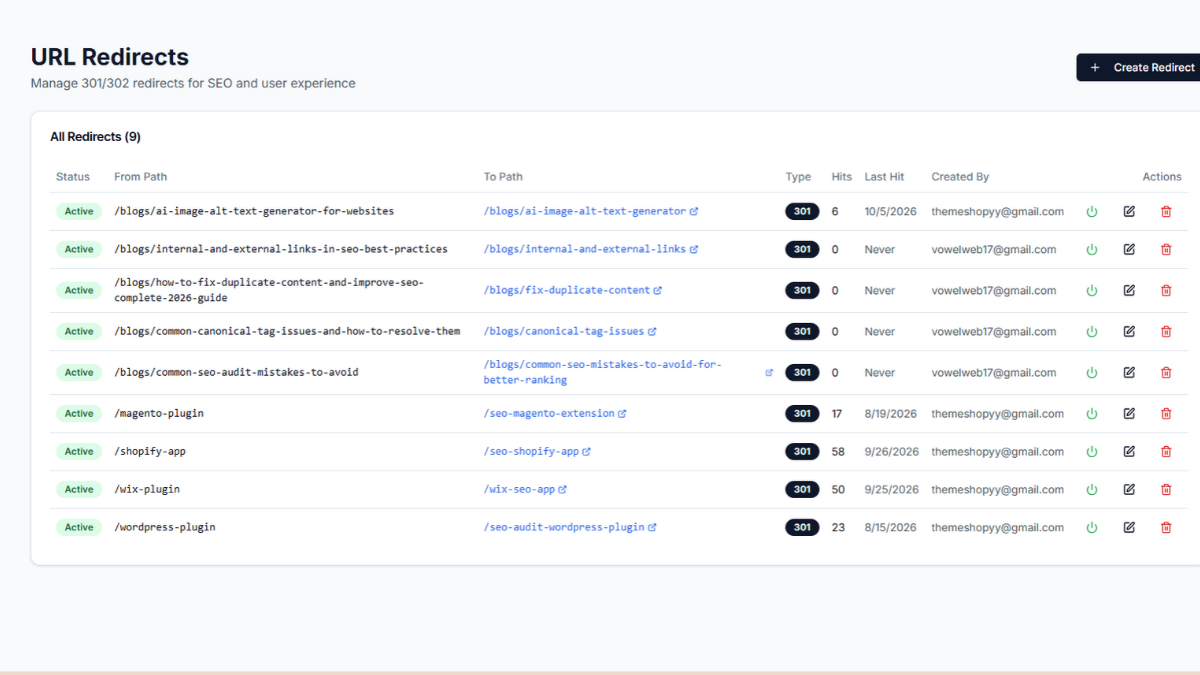Delete the /wix-plugin redirect
Image resolution: width=1200 pixels, height=675 pixels.
pyautogui.click(x=1166, y=489)
